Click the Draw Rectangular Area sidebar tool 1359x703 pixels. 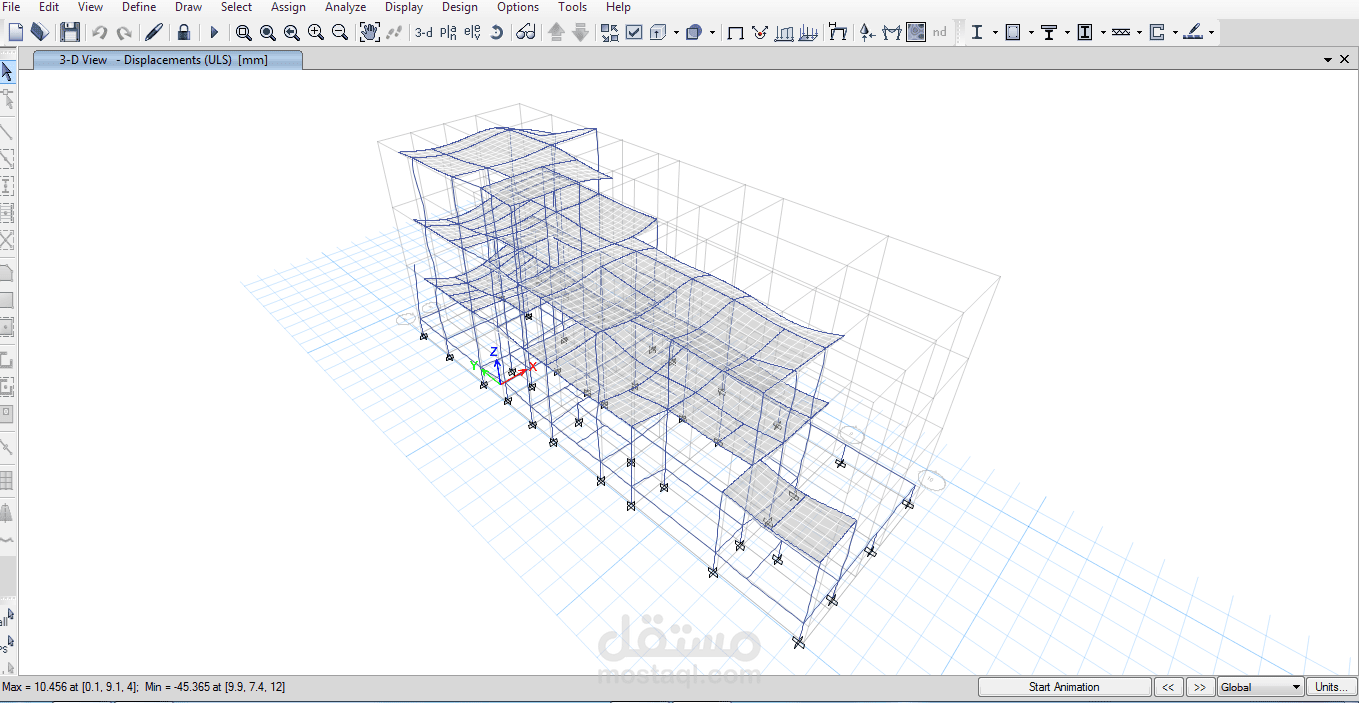[7, 300]
